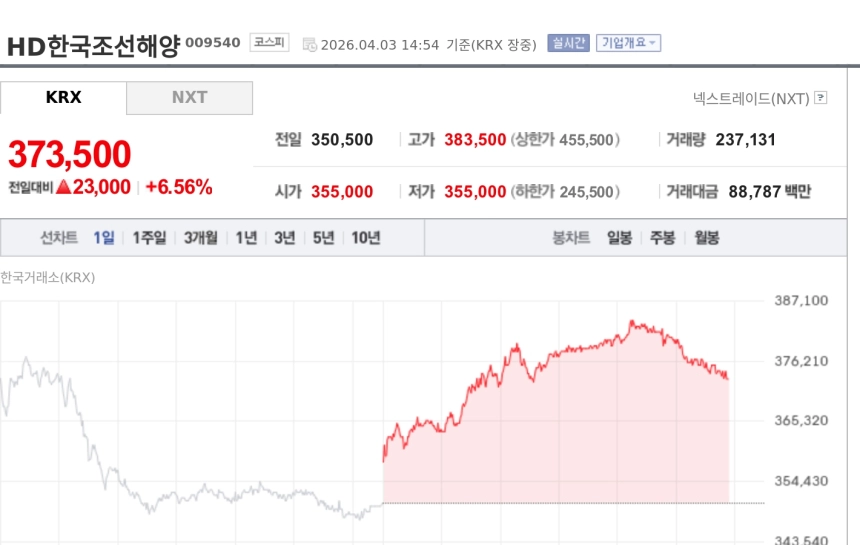
Task: Click the HD한국조선해양 stock name
Action: 93,46
